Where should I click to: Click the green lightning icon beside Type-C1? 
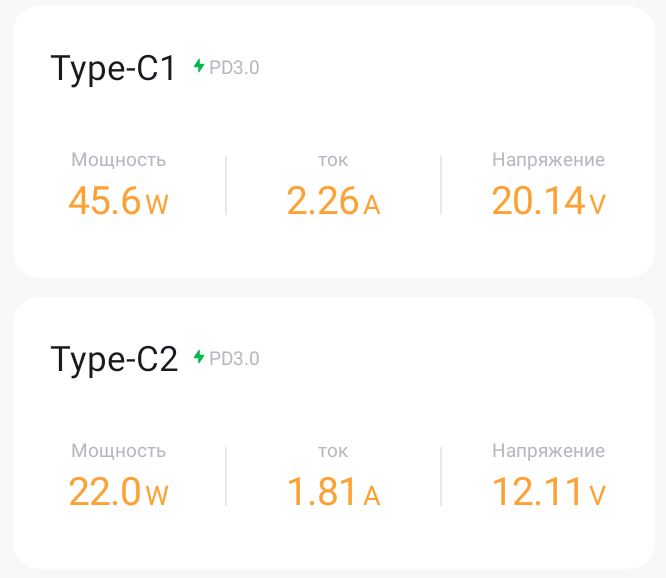pos(199,67)
